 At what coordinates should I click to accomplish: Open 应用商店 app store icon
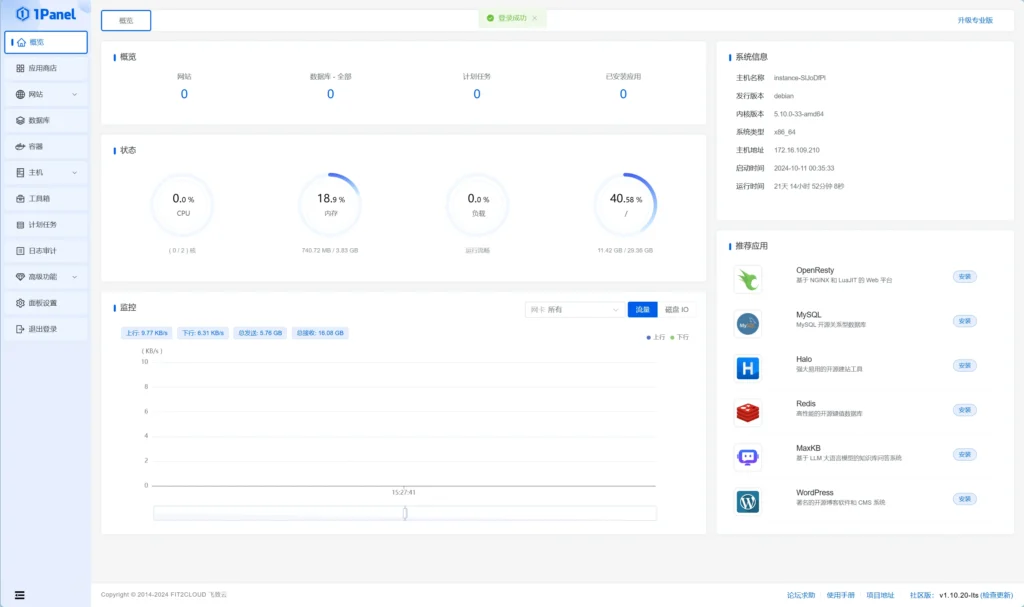coord(20,68)
